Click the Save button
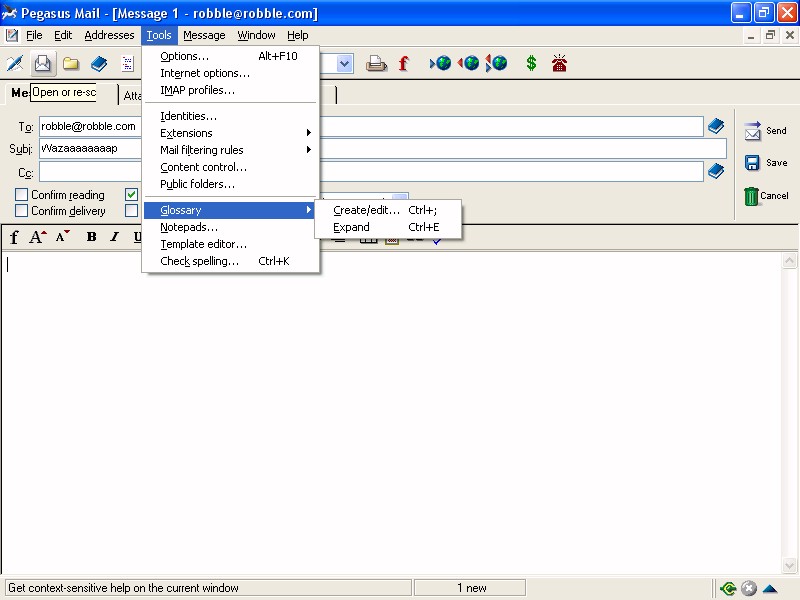This screenshot has height=600, width=800. [x=766, y=163]
